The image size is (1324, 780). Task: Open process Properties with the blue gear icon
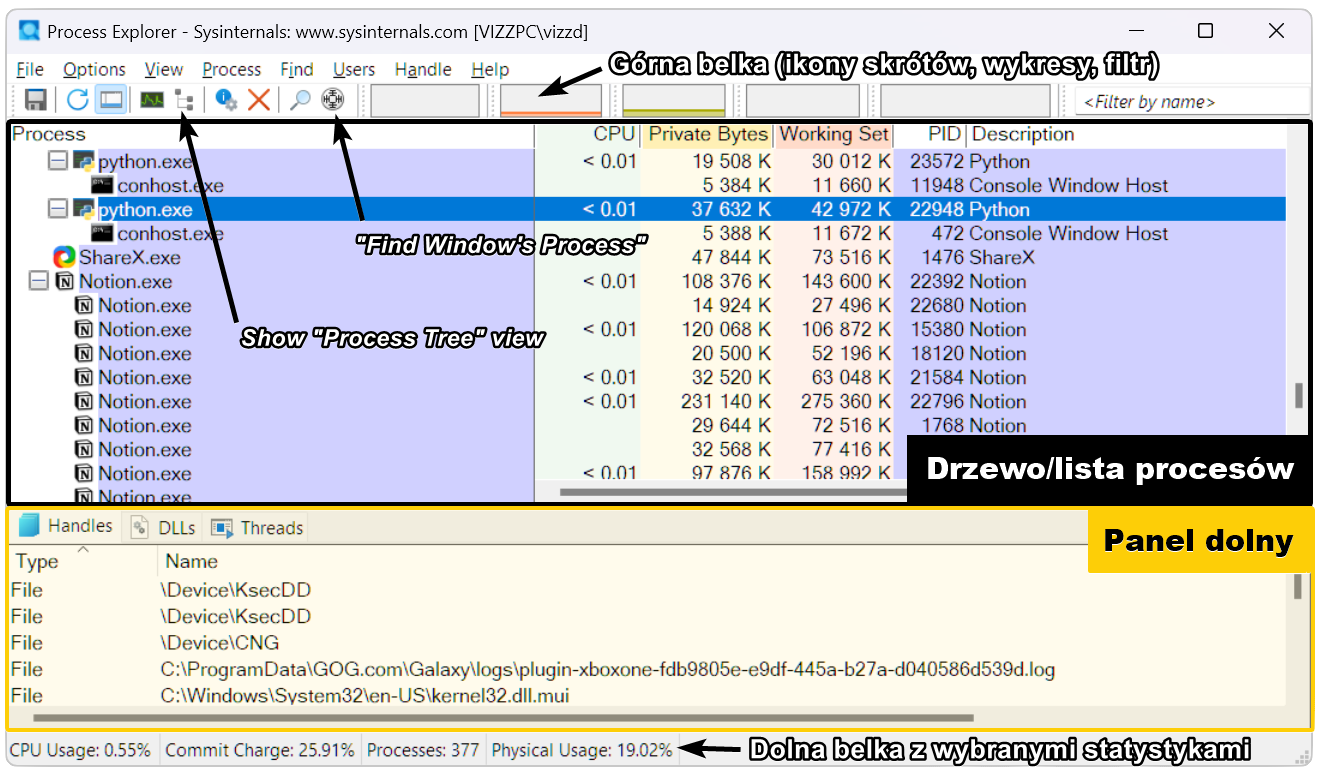pos(227,100)
